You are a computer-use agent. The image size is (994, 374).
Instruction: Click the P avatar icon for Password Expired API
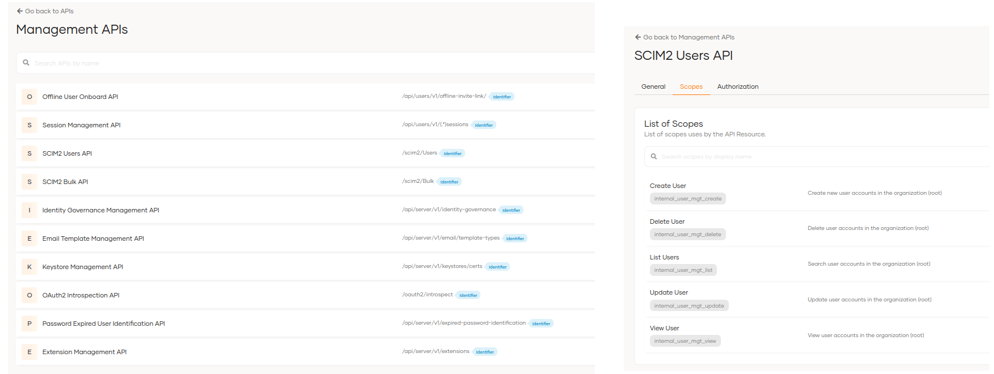pyautogui.click(x=29, y=323)
